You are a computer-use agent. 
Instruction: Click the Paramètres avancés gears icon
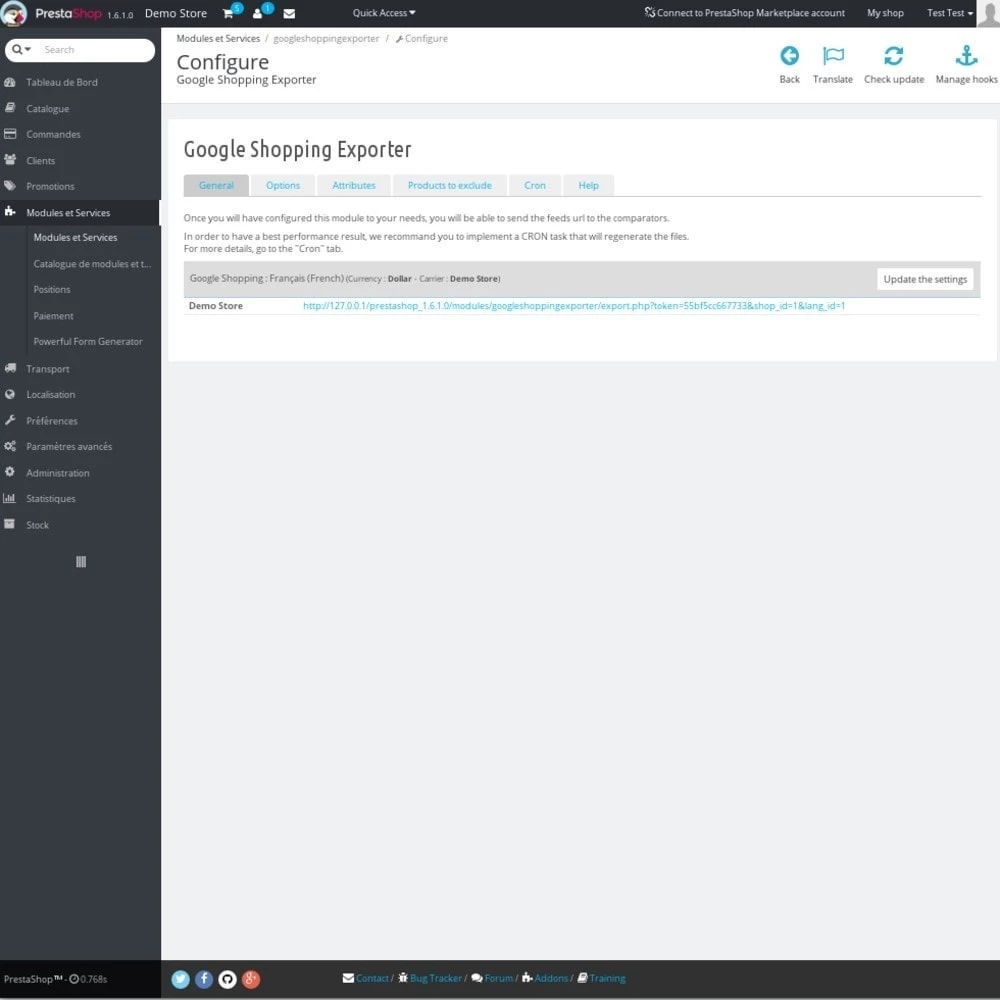pyautogui.click(x=10, y=446)
